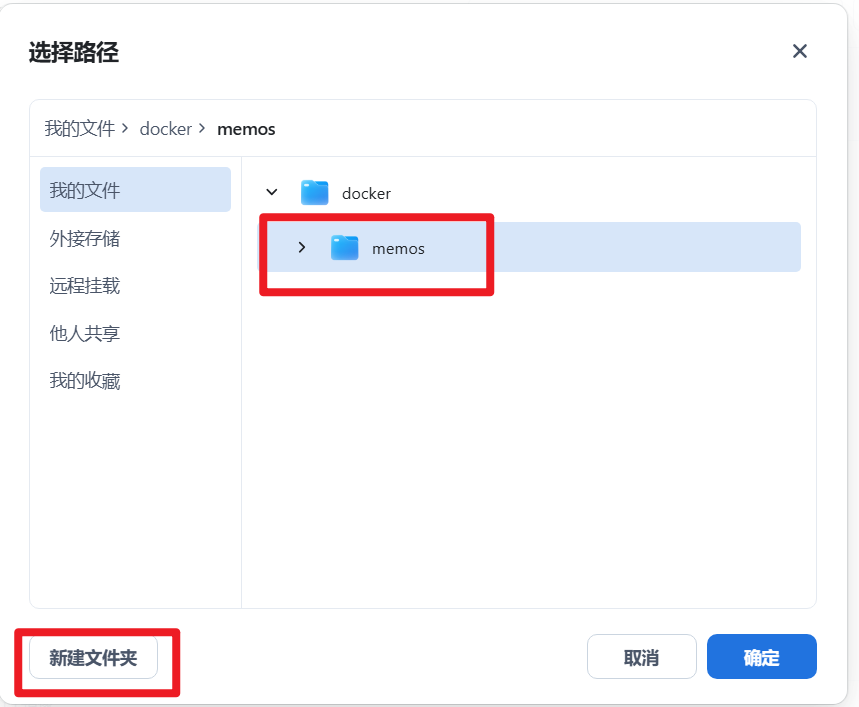
Task: Click 我的文件 in the breadcrumb path
Action: pyautogui.click(x=80, y=129)
